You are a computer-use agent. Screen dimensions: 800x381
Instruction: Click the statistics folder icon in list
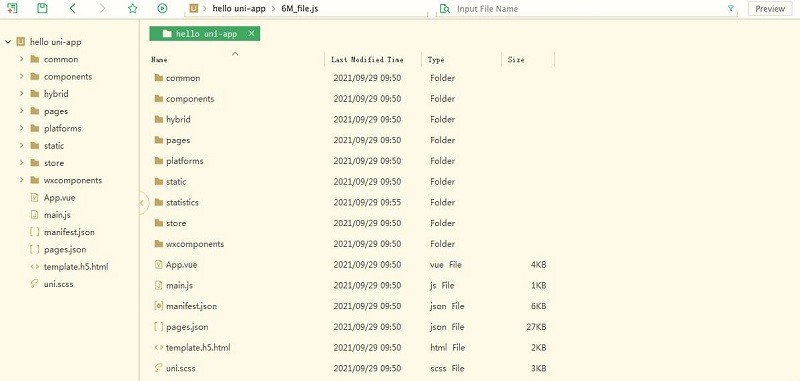click(159, 202)
